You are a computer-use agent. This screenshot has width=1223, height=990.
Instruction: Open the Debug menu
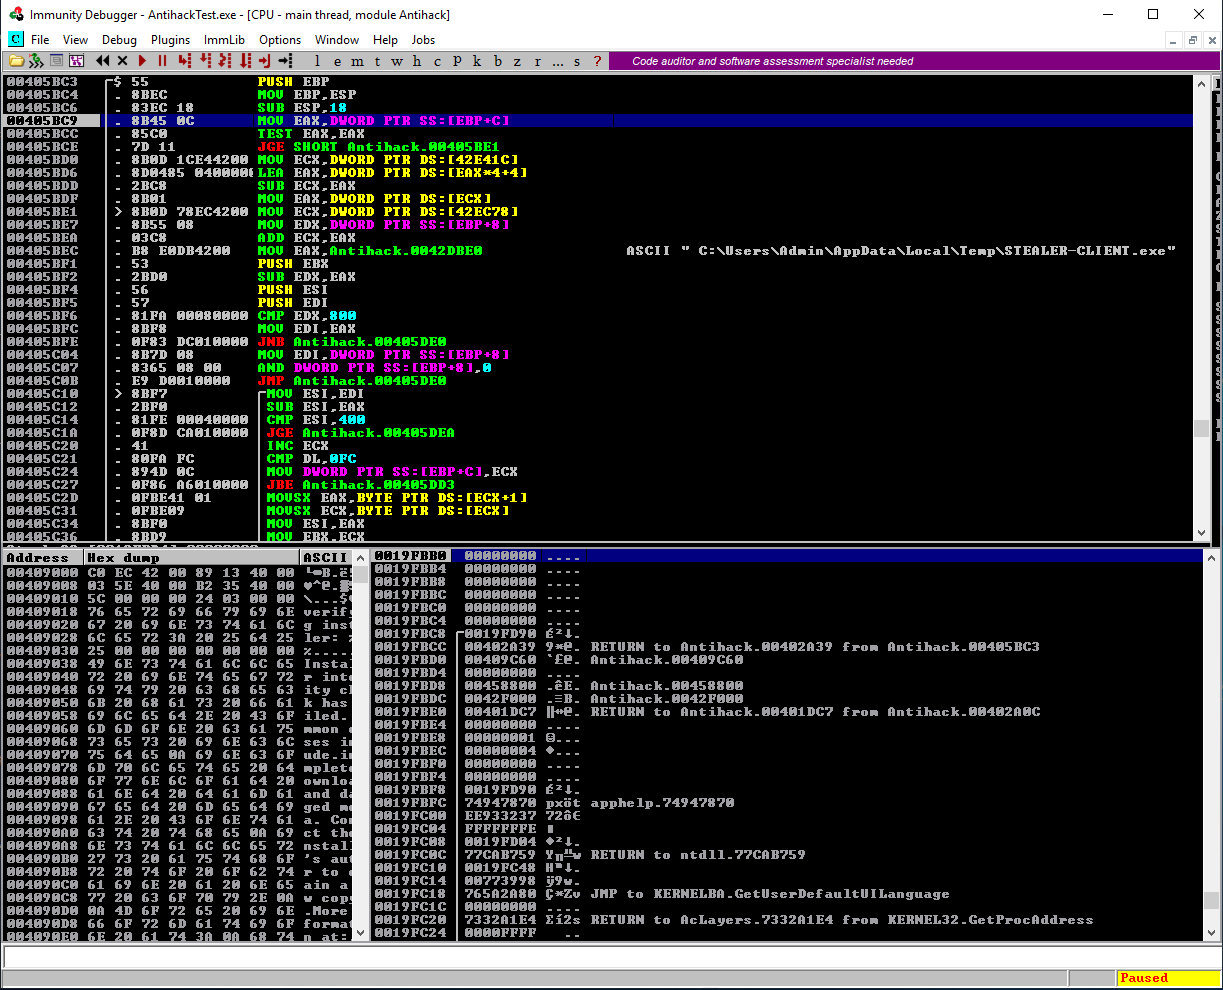[x=119, y=40]
